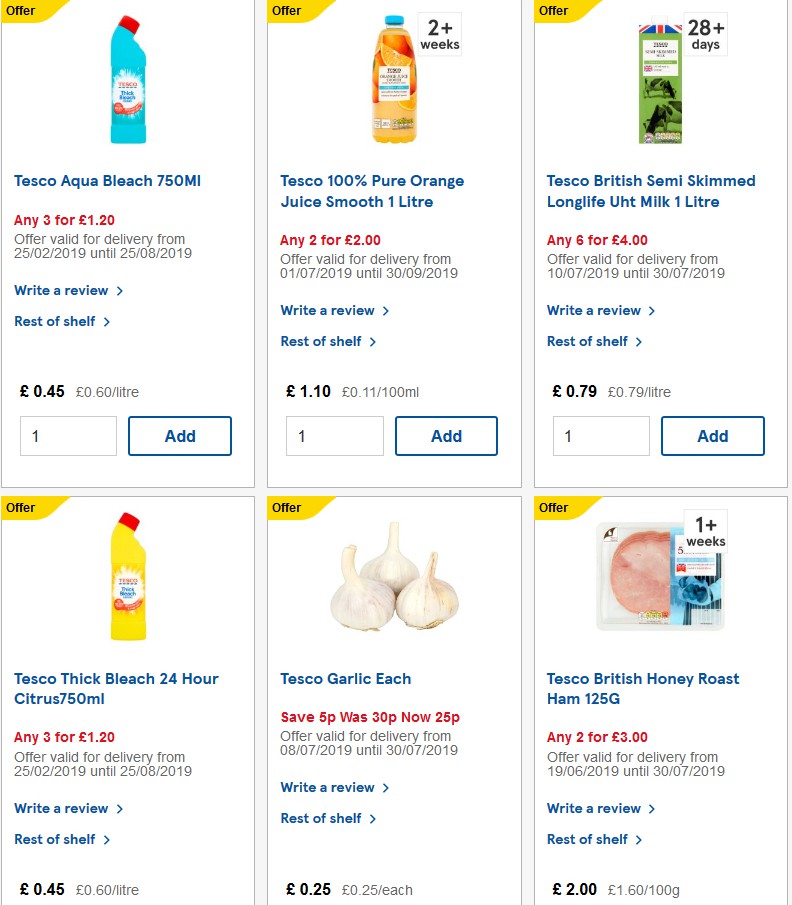This screenshot has width=792, height=905.
Task: Click the Offer flag on Tesco Aqua Bleach
Action: click(x=20, y=11)
